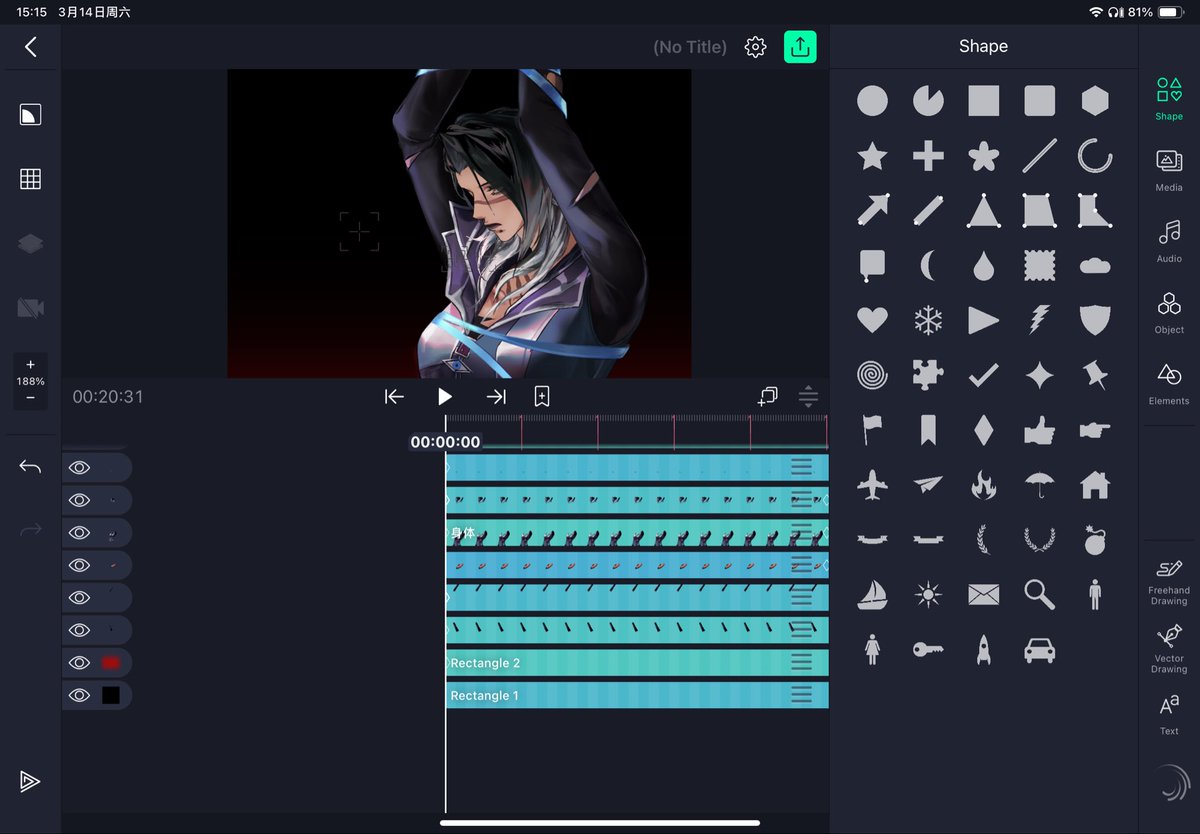Toggle the grid overlay icon

tap(30, 179)
